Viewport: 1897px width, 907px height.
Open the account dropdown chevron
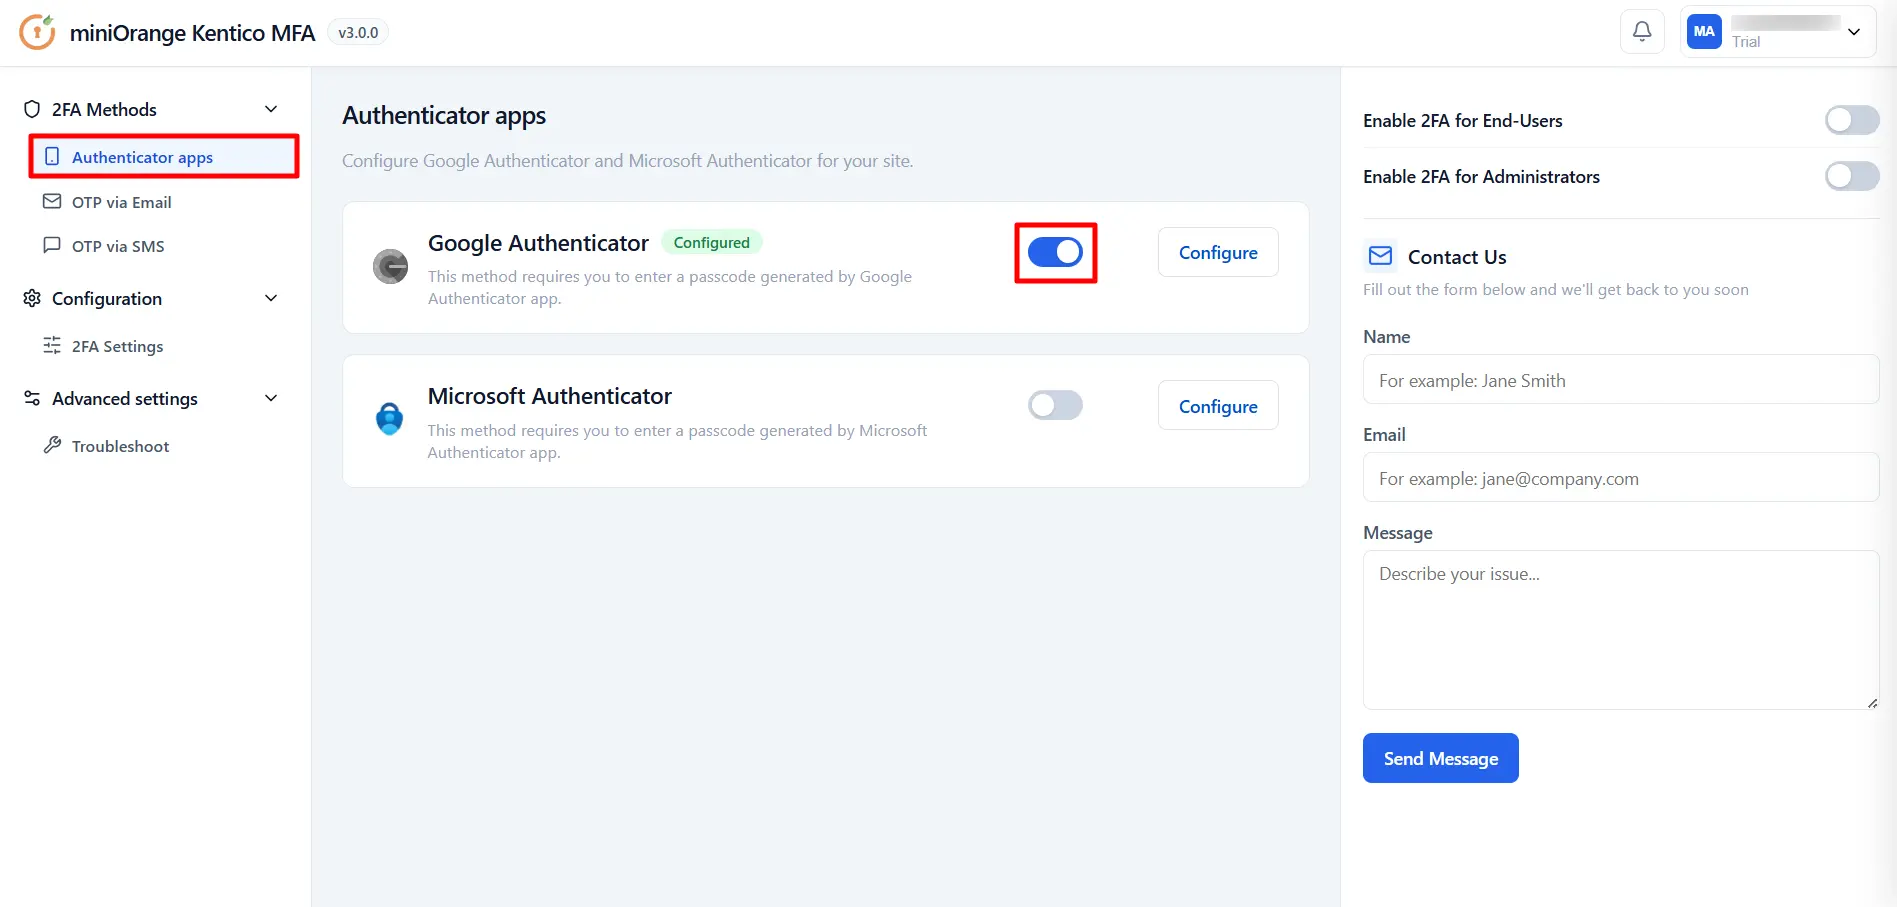pyautogui.click(x=1854, y=32)
